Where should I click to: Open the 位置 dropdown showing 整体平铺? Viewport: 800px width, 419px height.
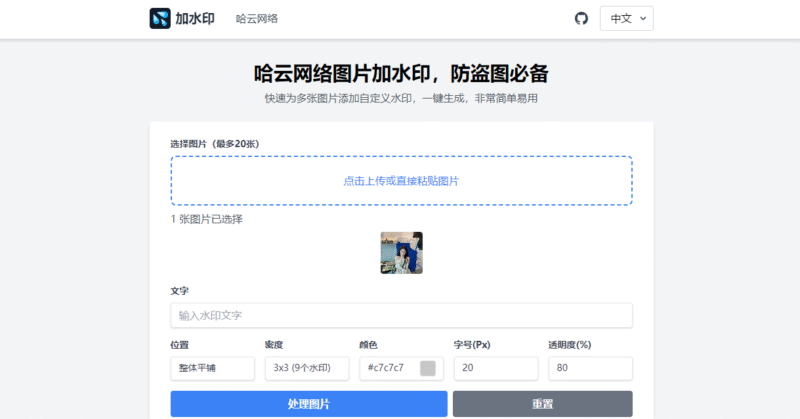212,368
